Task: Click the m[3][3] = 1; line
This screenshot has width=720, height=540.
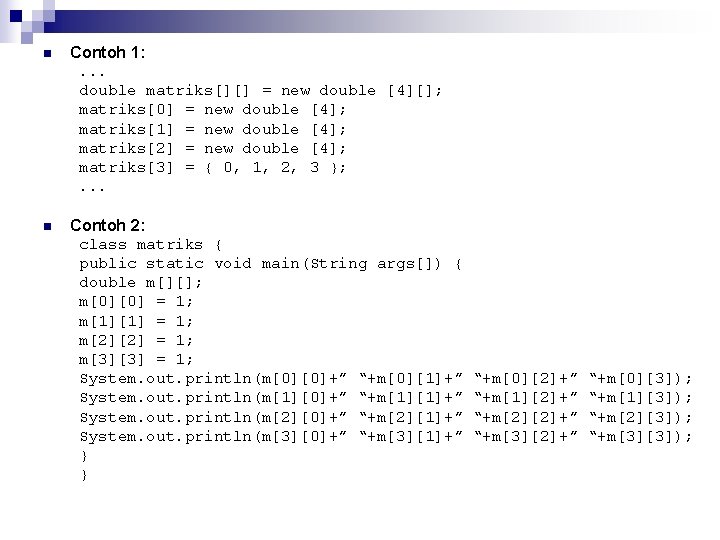Action: pos(136,360)
